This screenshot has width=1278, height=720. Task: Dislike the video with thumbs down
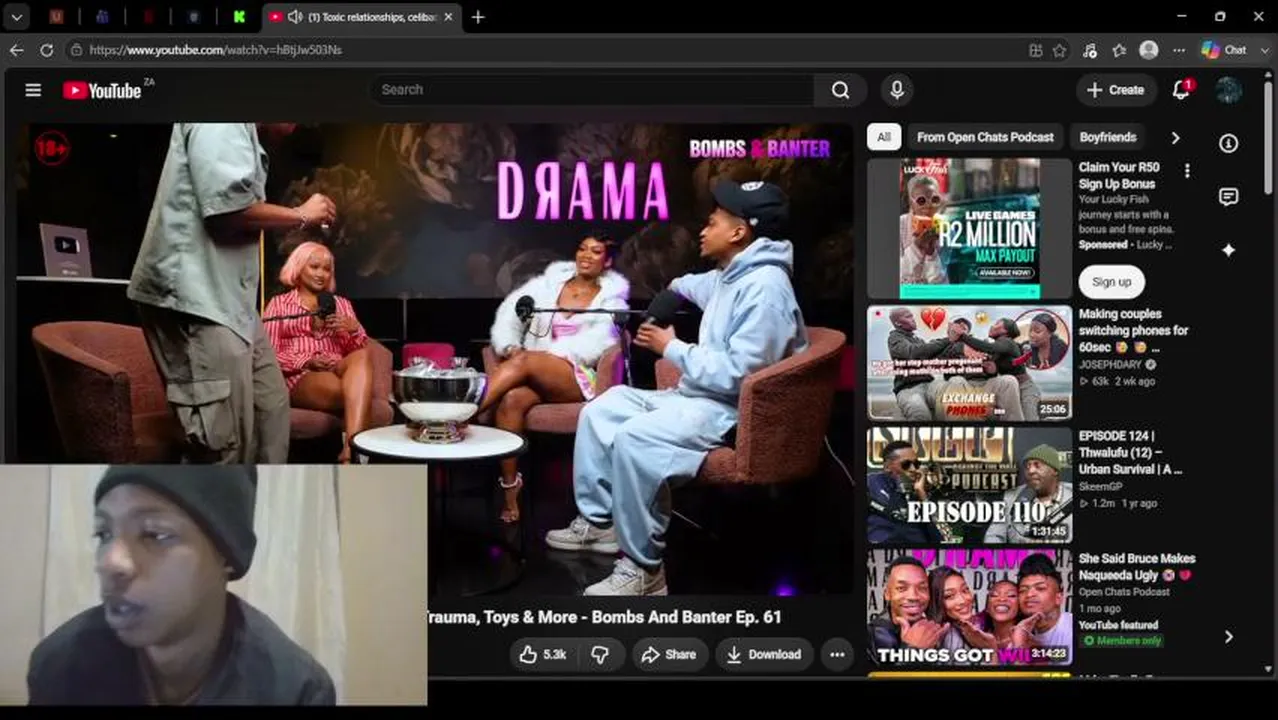(x=600, y=654)
